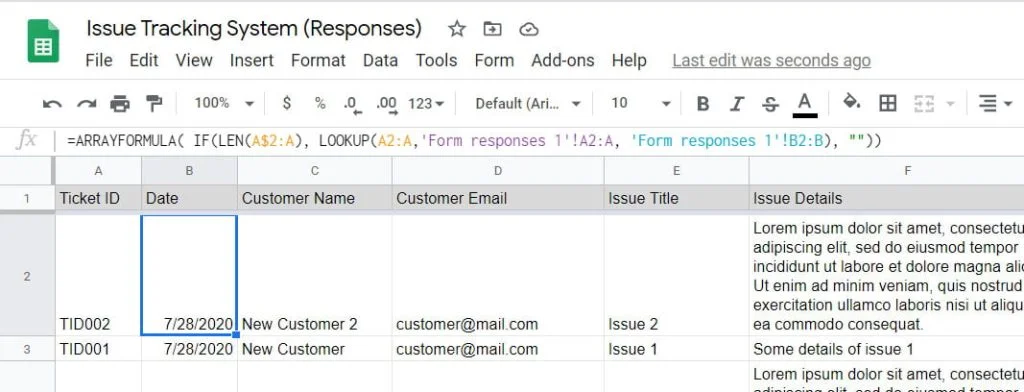Screen dimensions: 1024x392
Task: Select the date cell in the TID001 row
Action: [189, 349]
